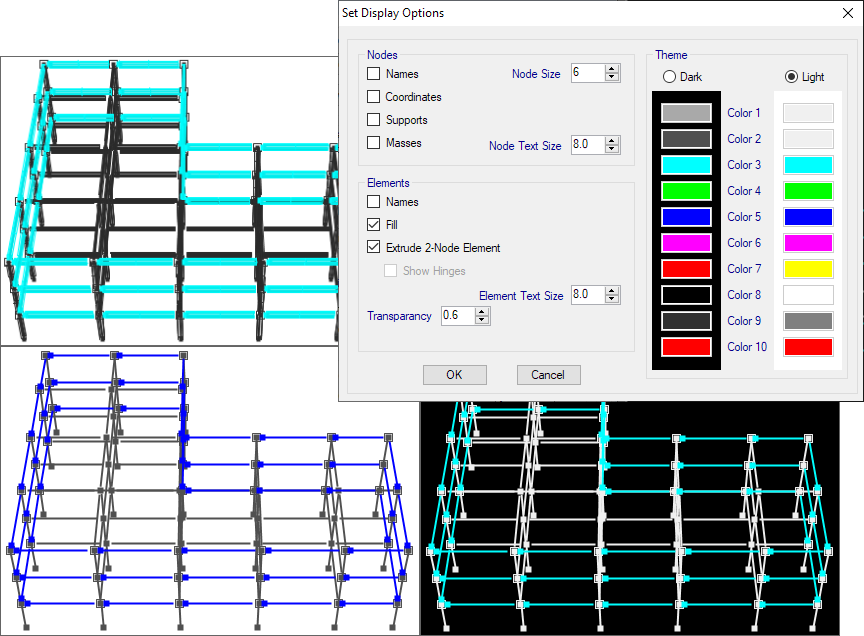
Task: Disable Extrude 2-Node Element
Action: pyautogui.click(x=374, y=248)
